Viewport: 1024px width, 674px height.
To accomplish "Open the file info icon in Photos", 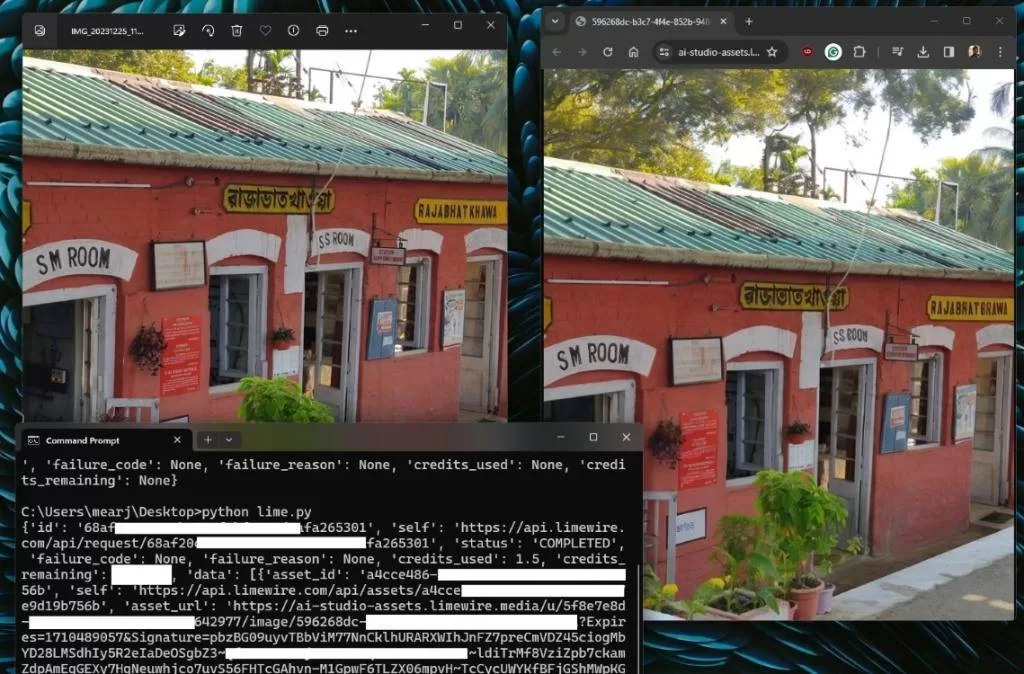I will tap(293, 31).
